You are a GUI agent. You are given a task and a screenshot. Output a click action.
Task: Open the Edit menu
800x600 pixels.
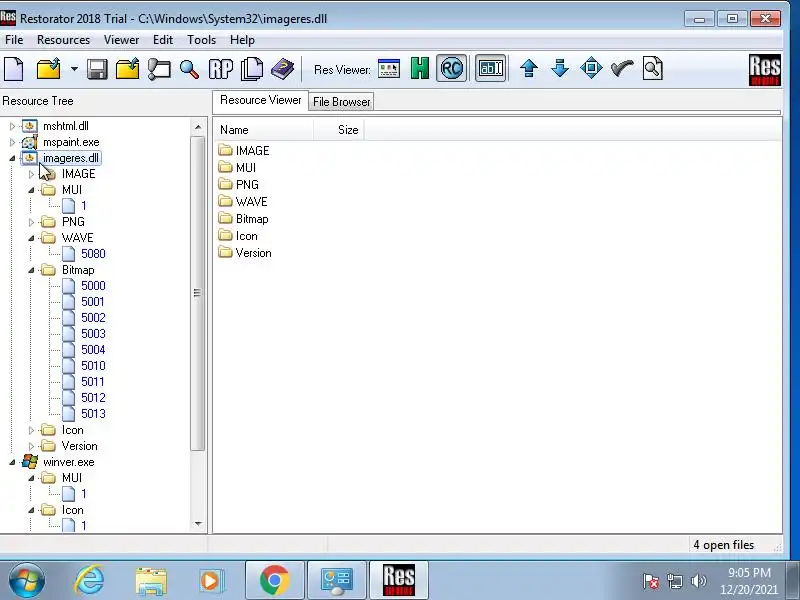(x=163, y=40)
